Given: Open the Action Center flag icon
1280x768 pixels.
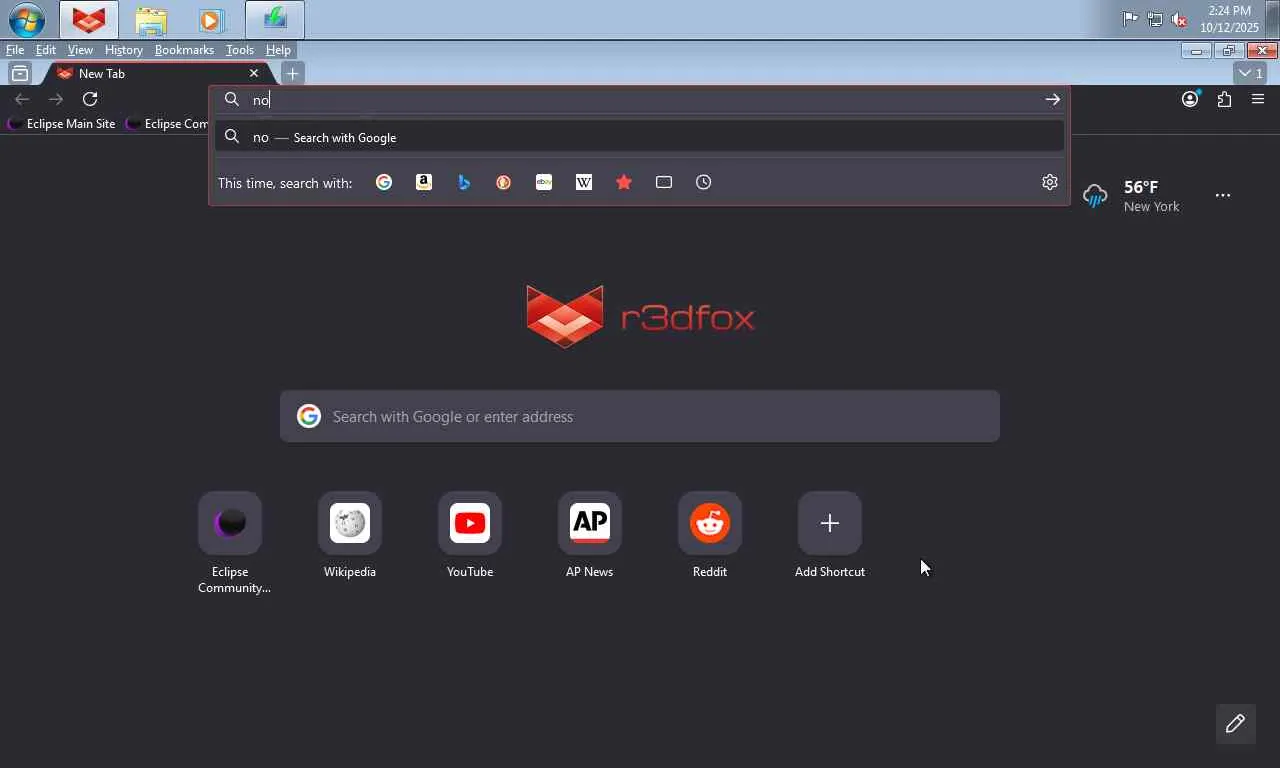Looking at the screenshot, I should [1130, 19].
